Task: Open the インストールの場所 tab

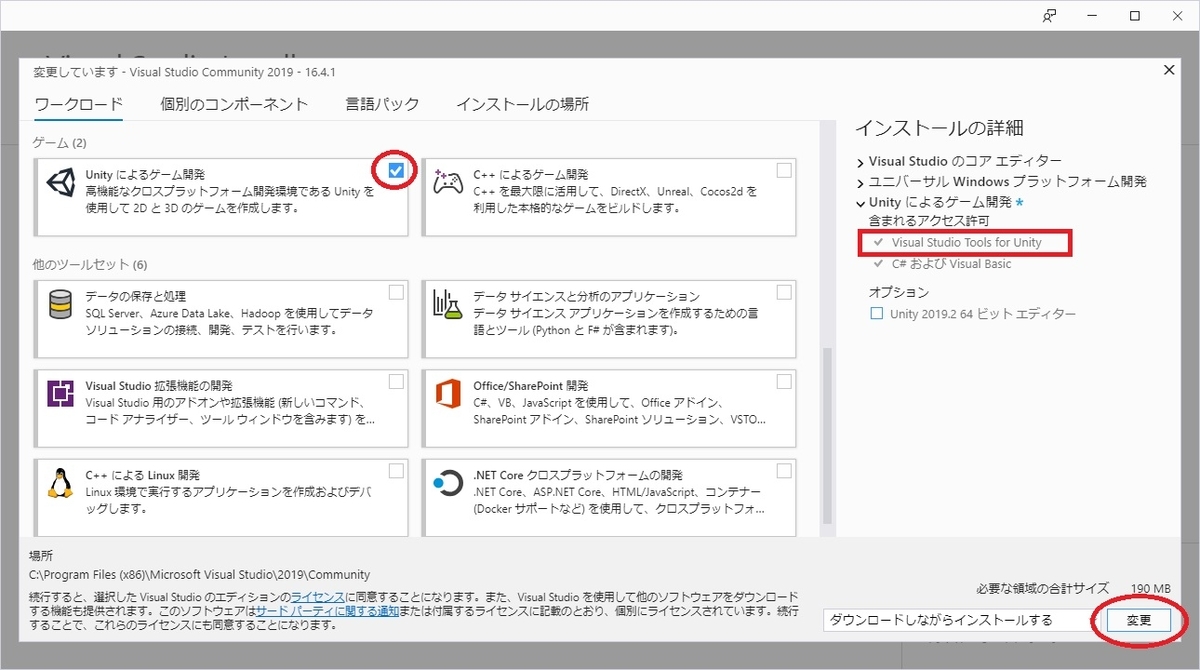Action: (522, 104)
